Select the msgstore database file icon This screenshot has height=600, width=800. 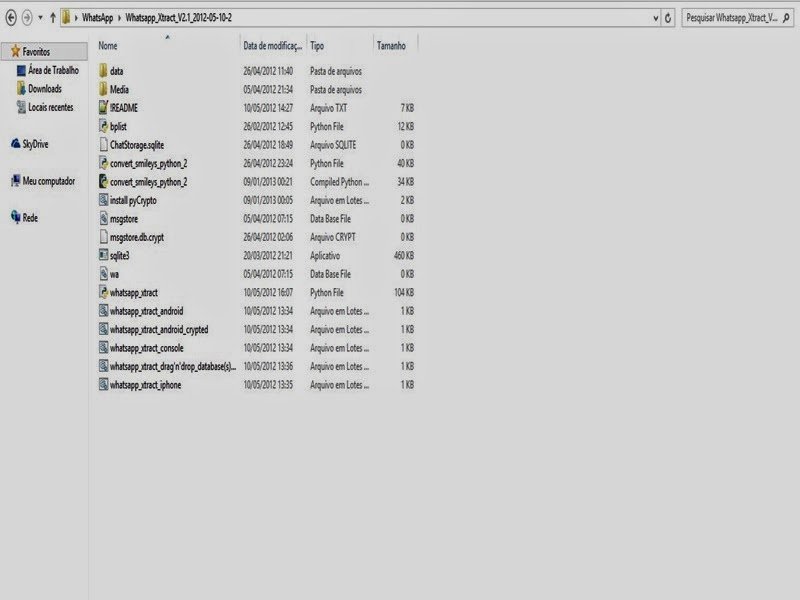click(103, 218)
